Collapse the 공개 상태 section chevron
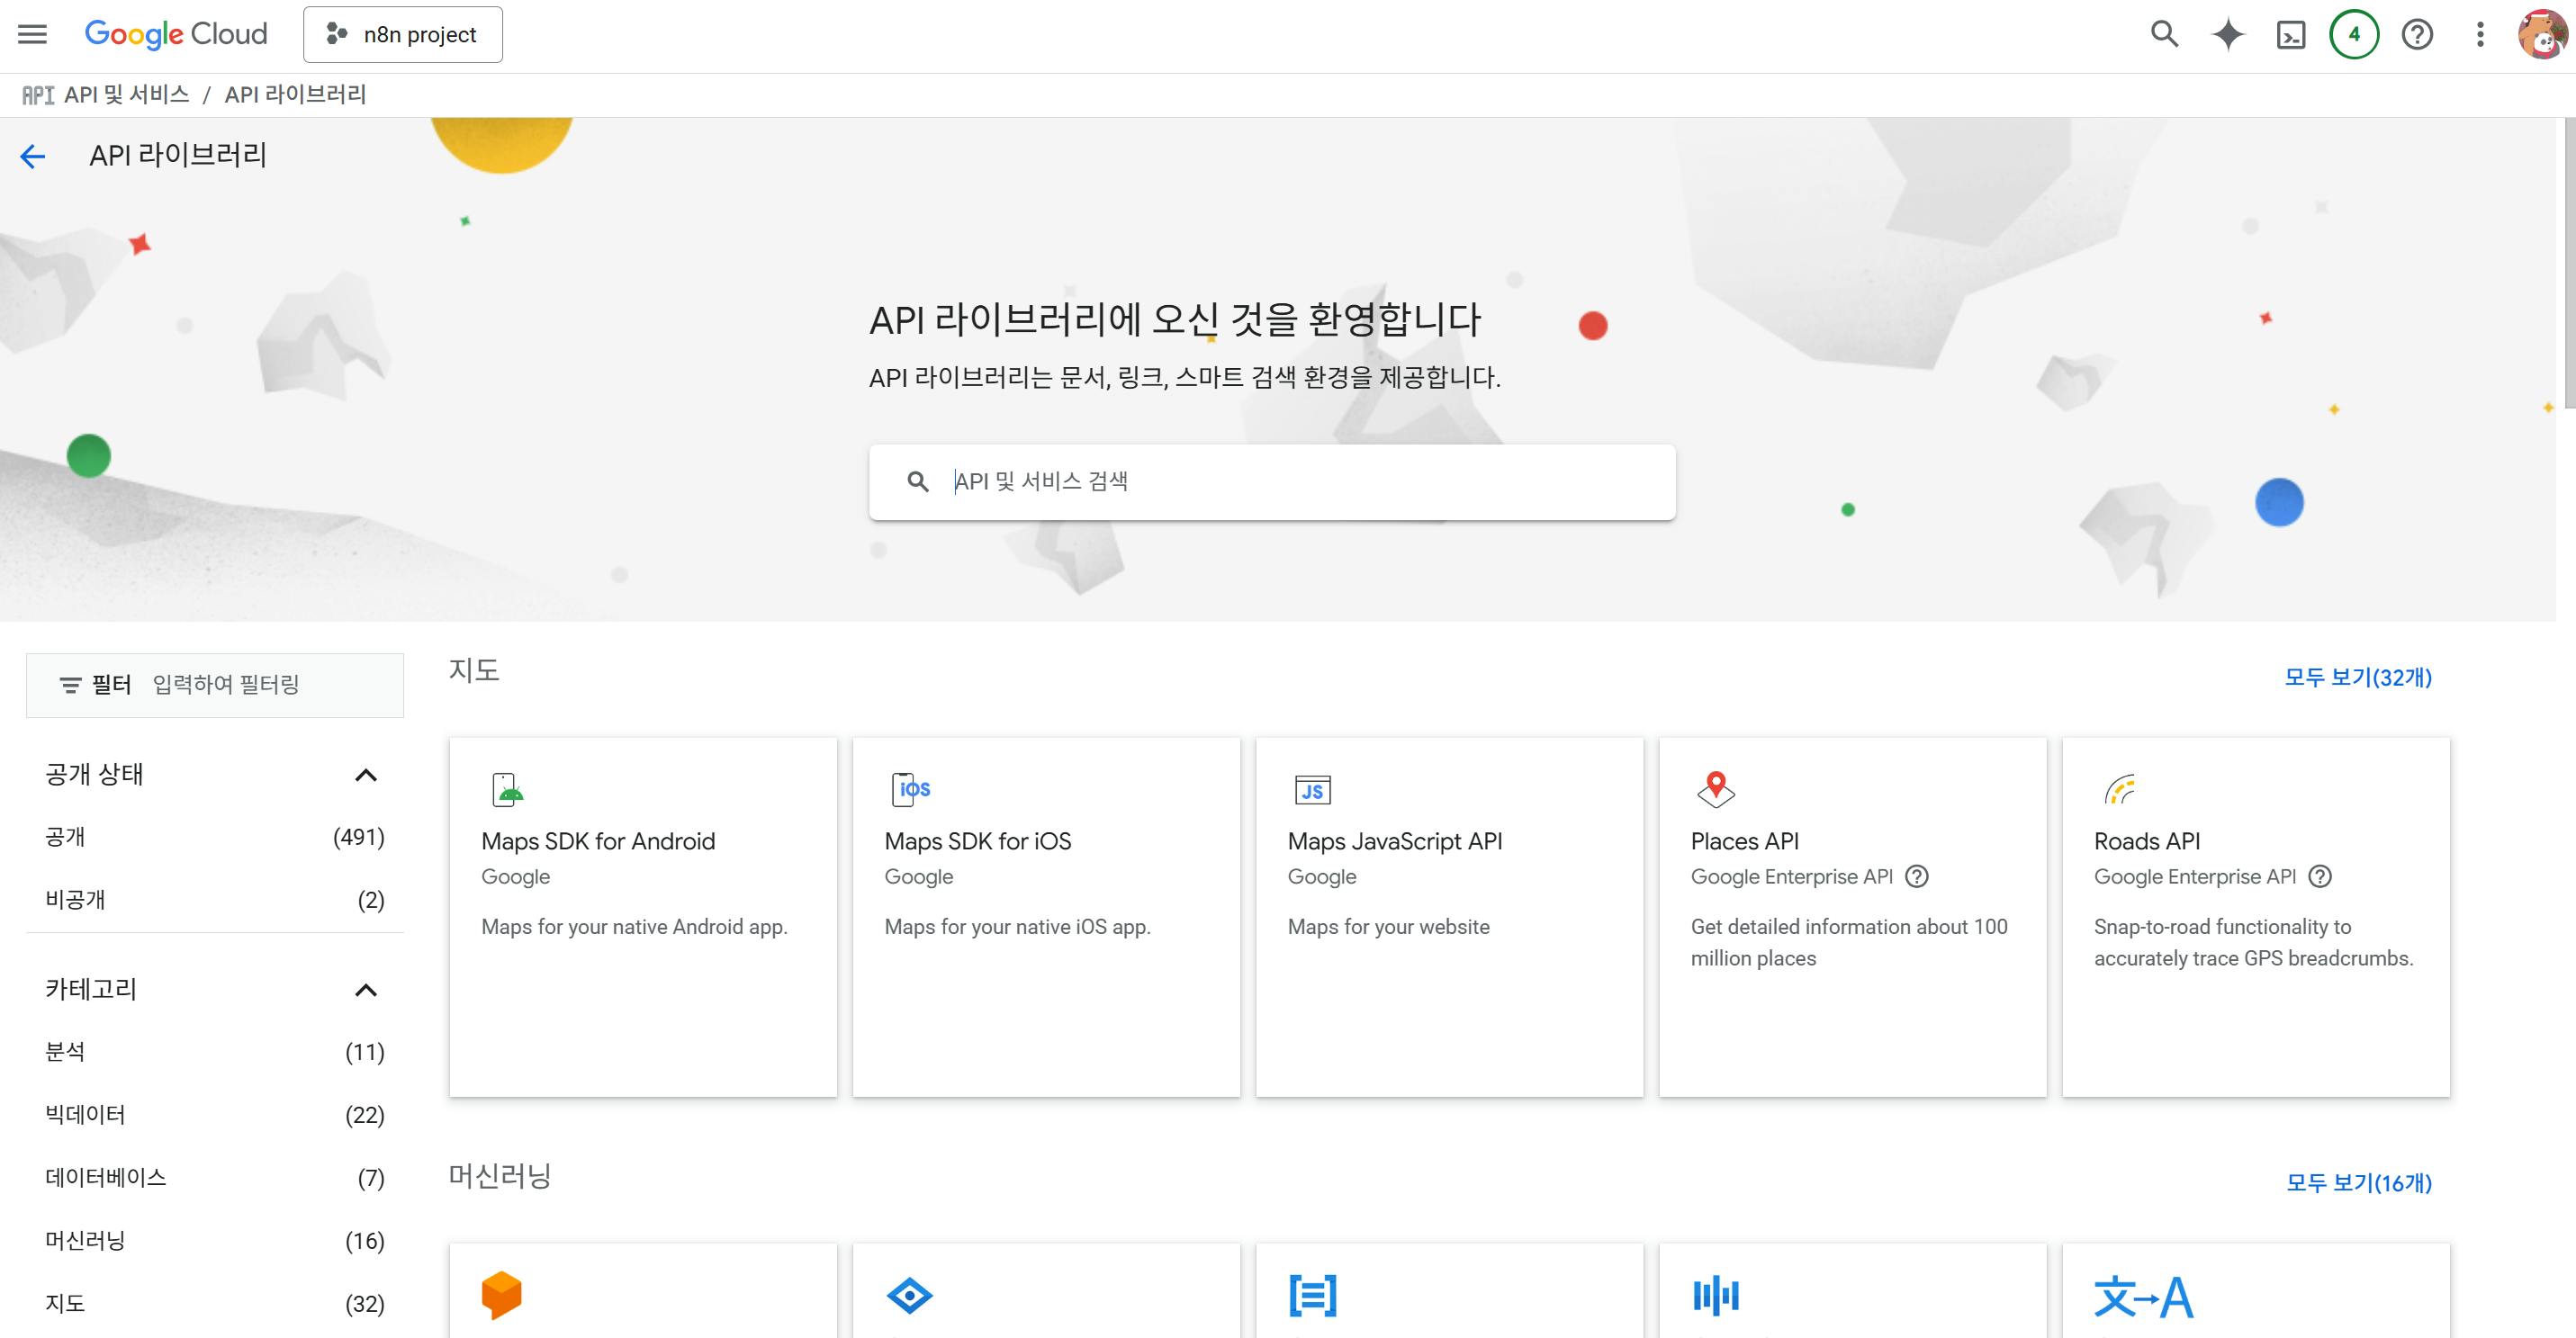2576x1338 pixels. pos(366,775)
